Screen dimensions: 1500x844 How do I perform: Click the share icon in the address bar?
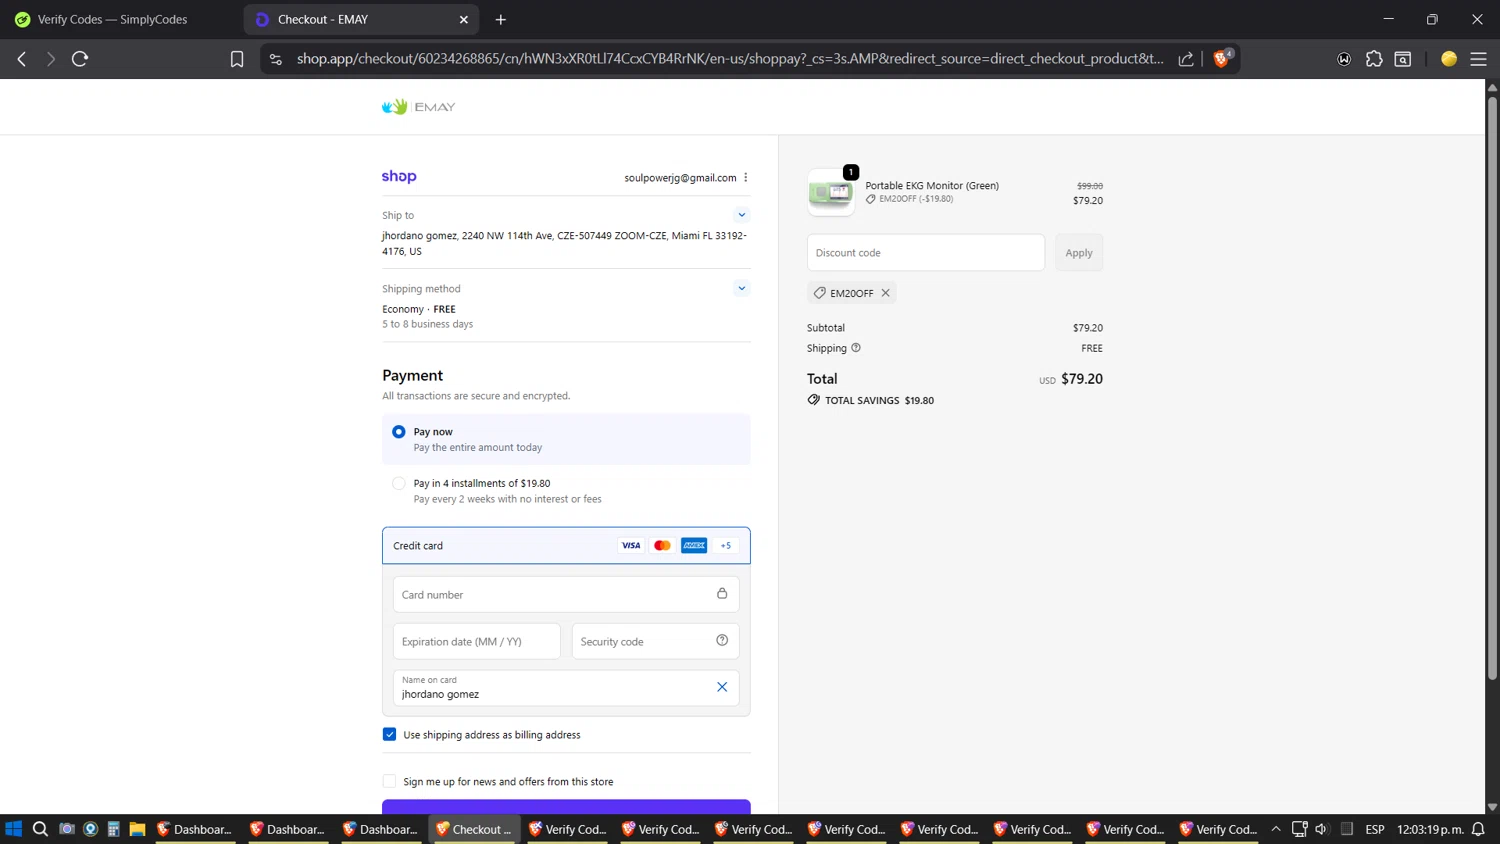tap(1186, 59)
